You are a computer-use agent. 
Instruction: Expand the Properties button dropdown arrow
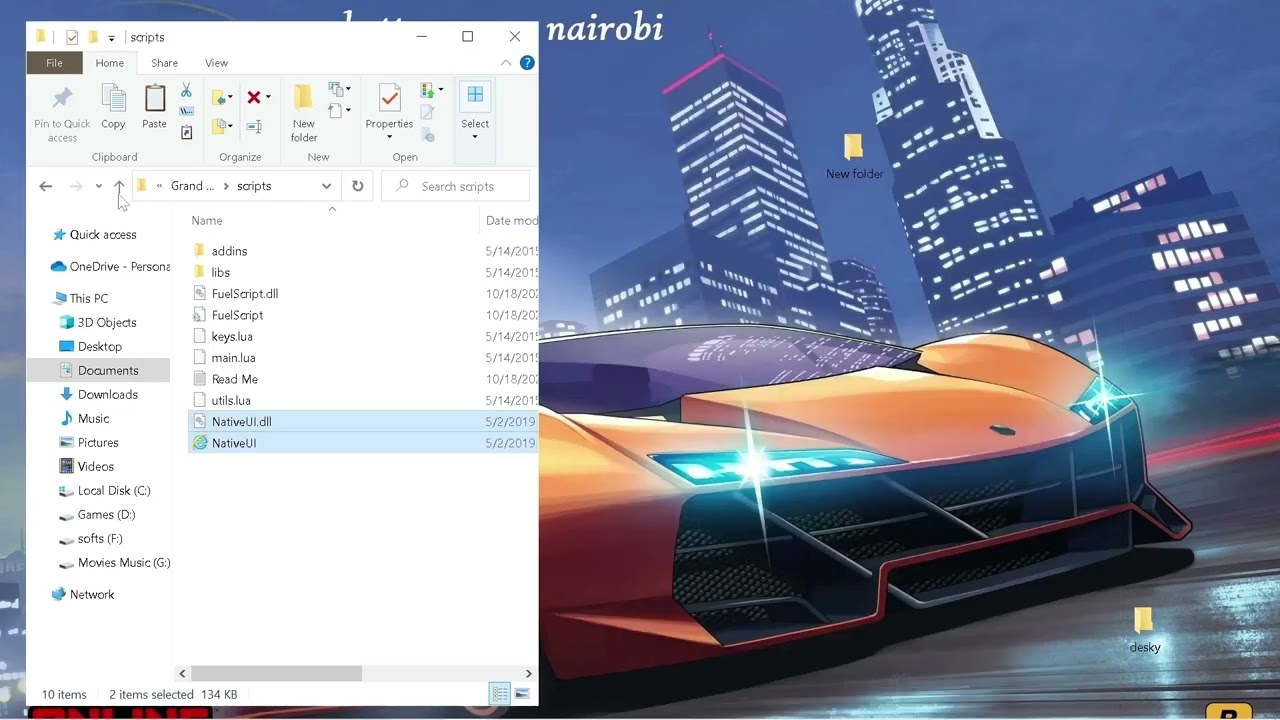click(x=389, y=137)
